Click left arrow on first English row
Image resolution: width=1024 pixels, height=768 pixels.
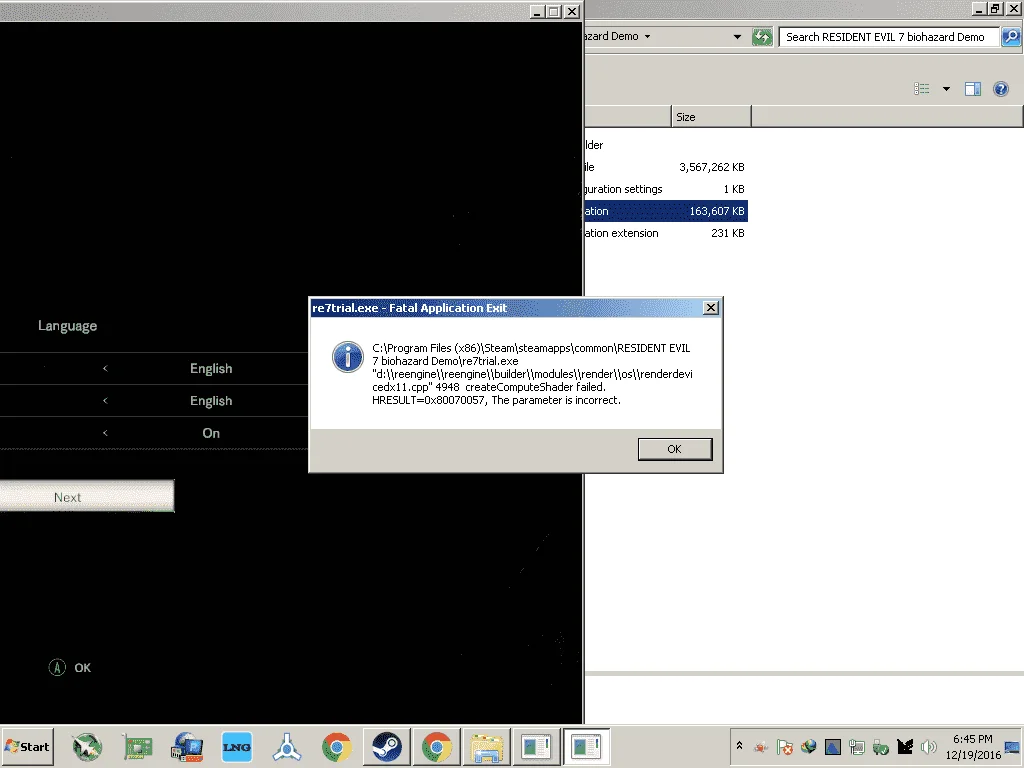tap(105, 368)
